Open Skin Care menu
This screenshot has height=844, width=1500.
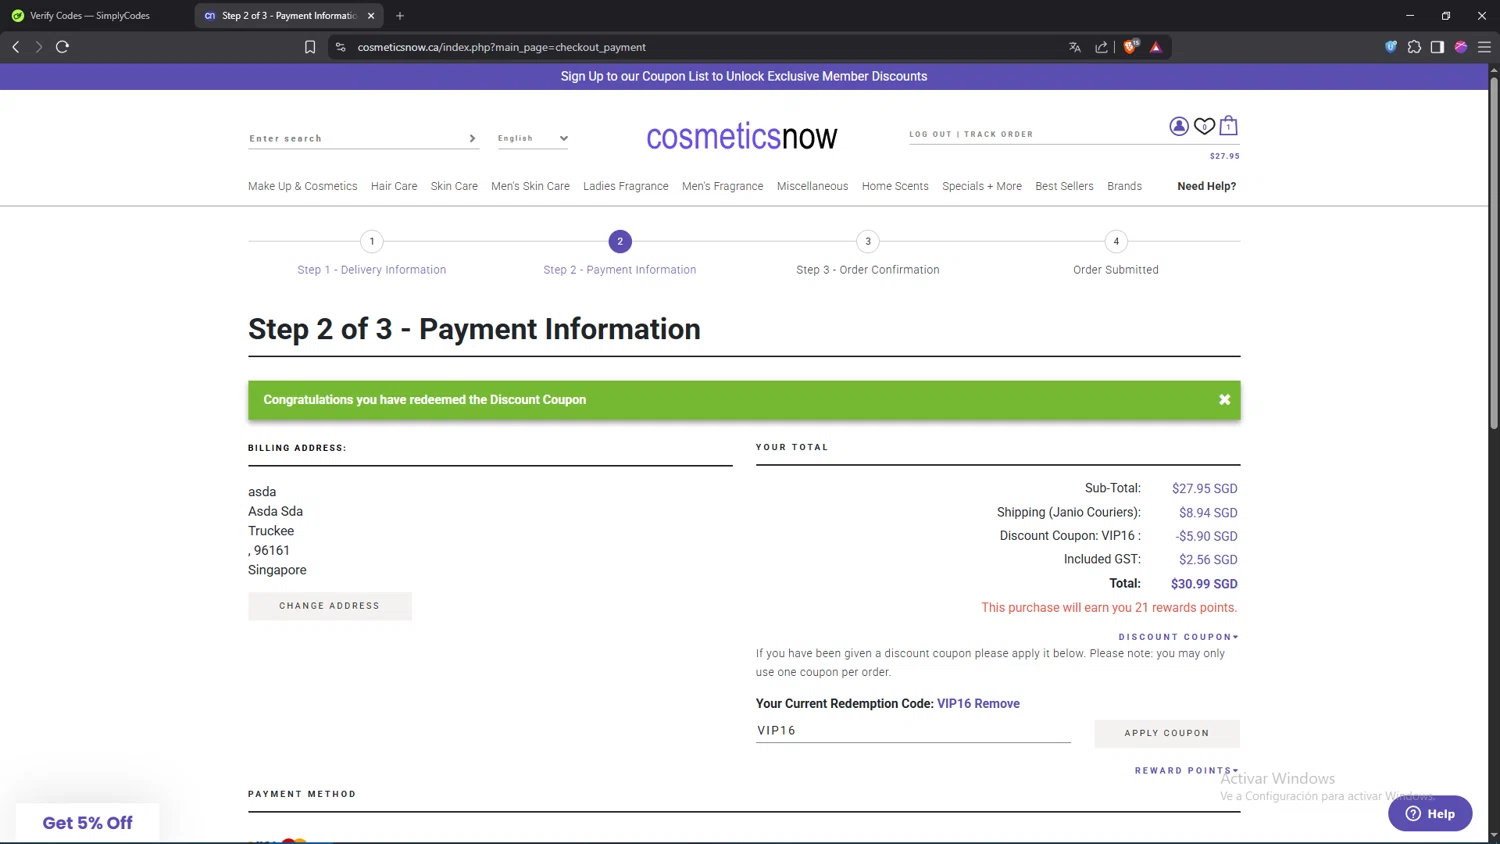454,186
